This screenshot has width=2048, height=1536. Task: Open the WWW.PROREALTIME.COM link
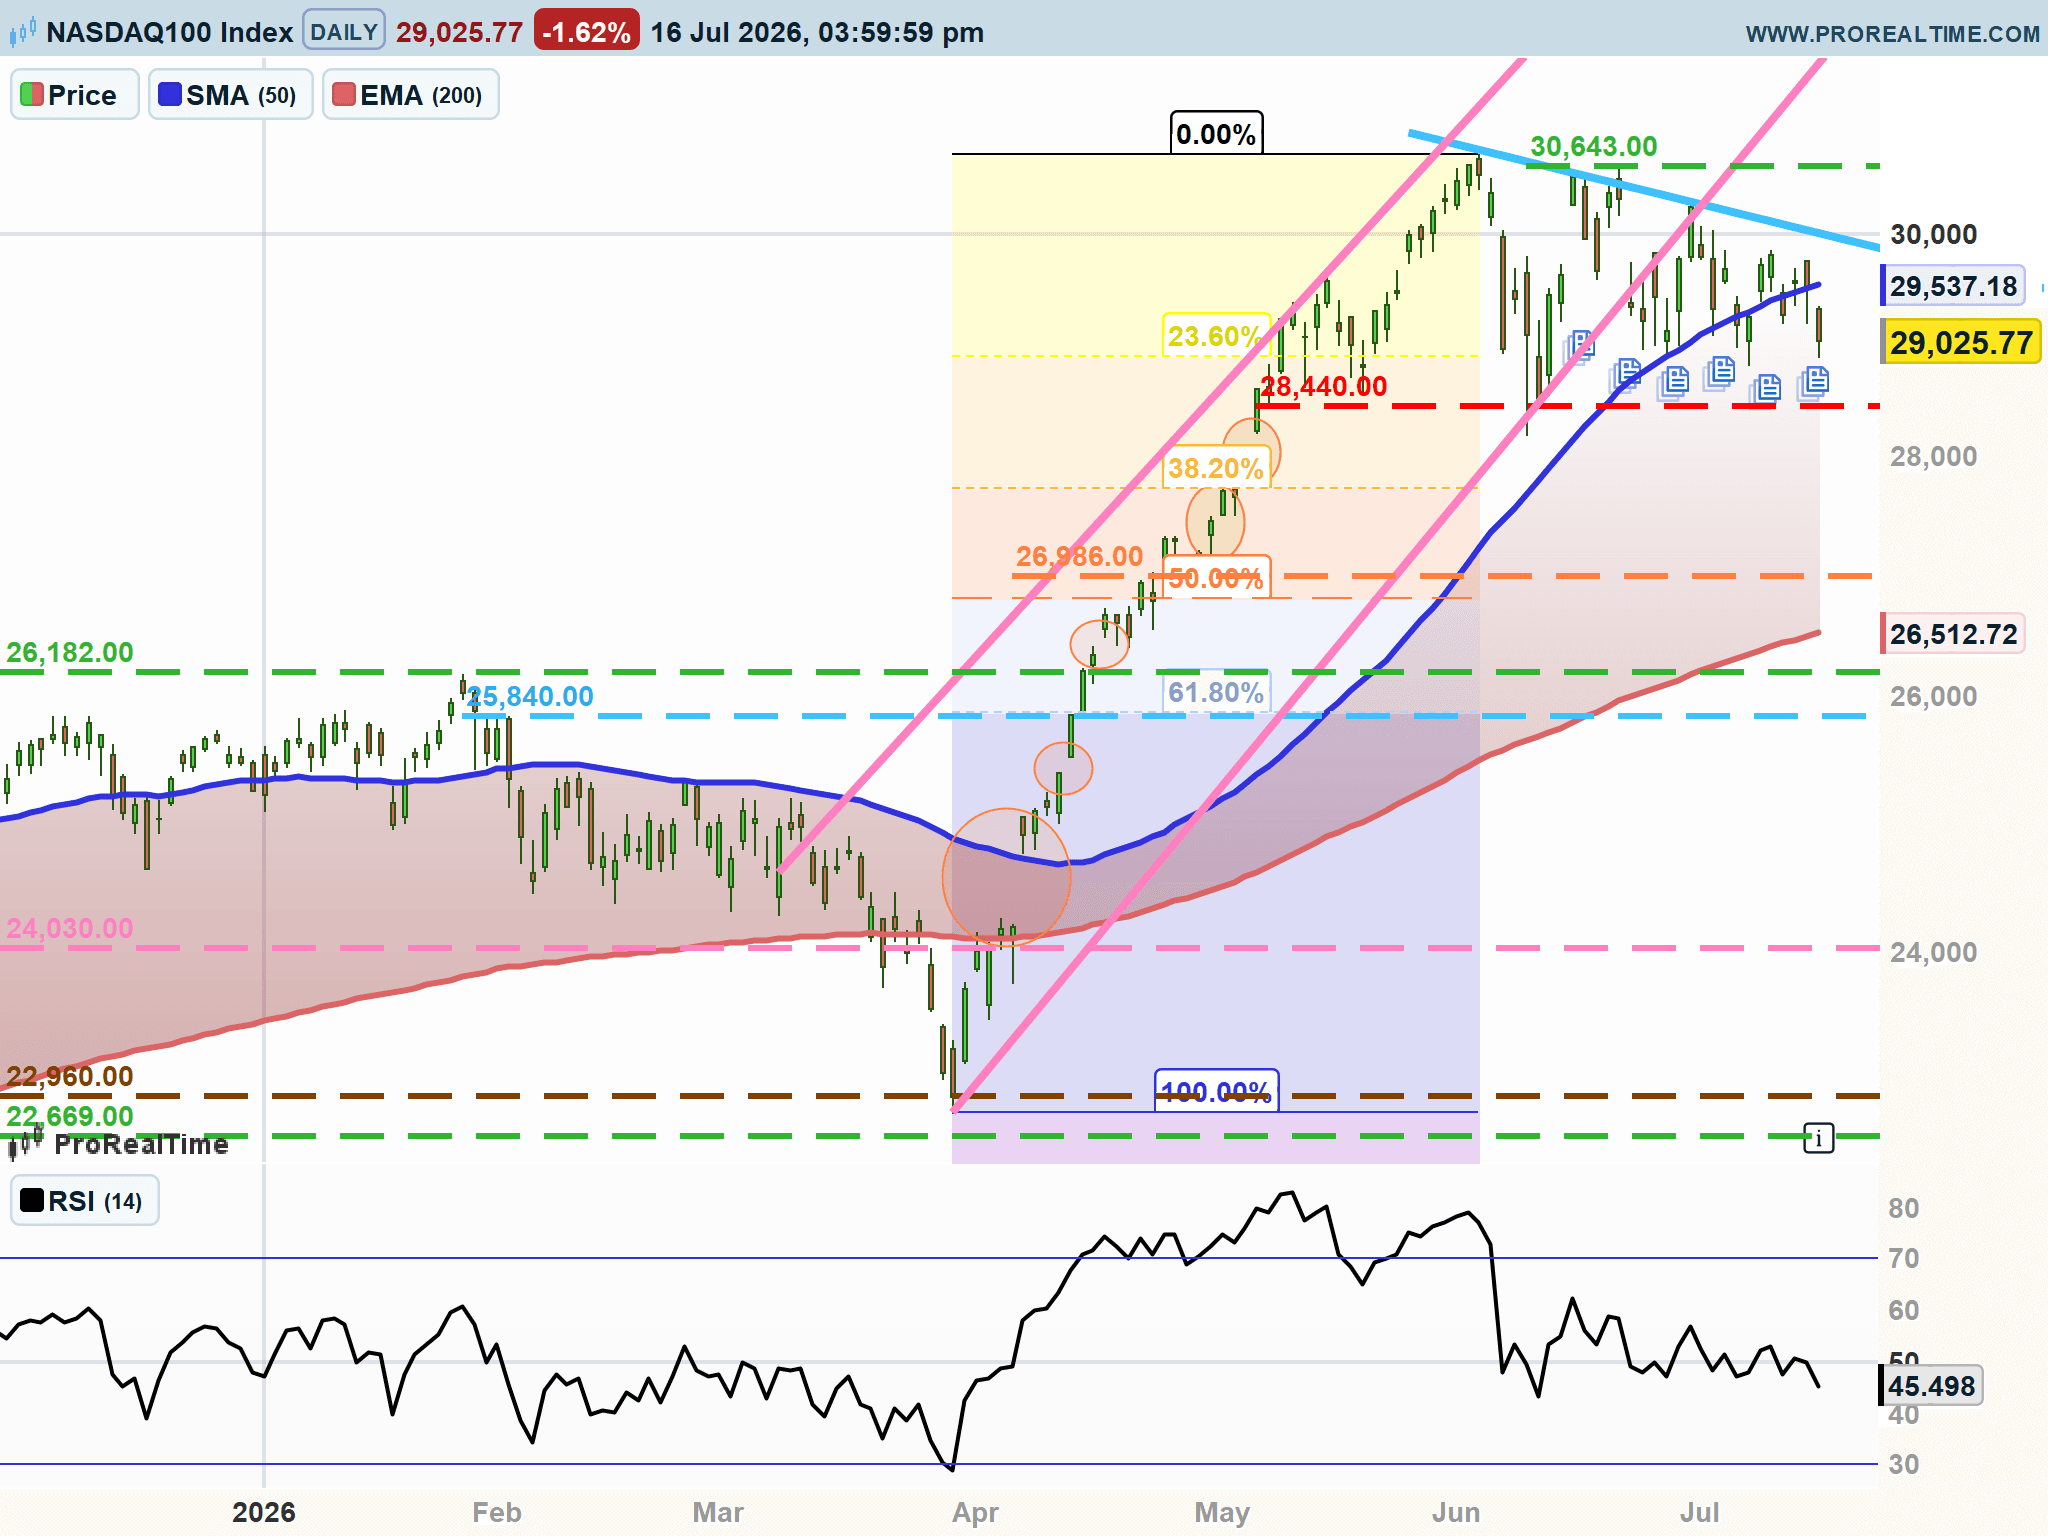pyautogui.click(x=1892, y=34)
